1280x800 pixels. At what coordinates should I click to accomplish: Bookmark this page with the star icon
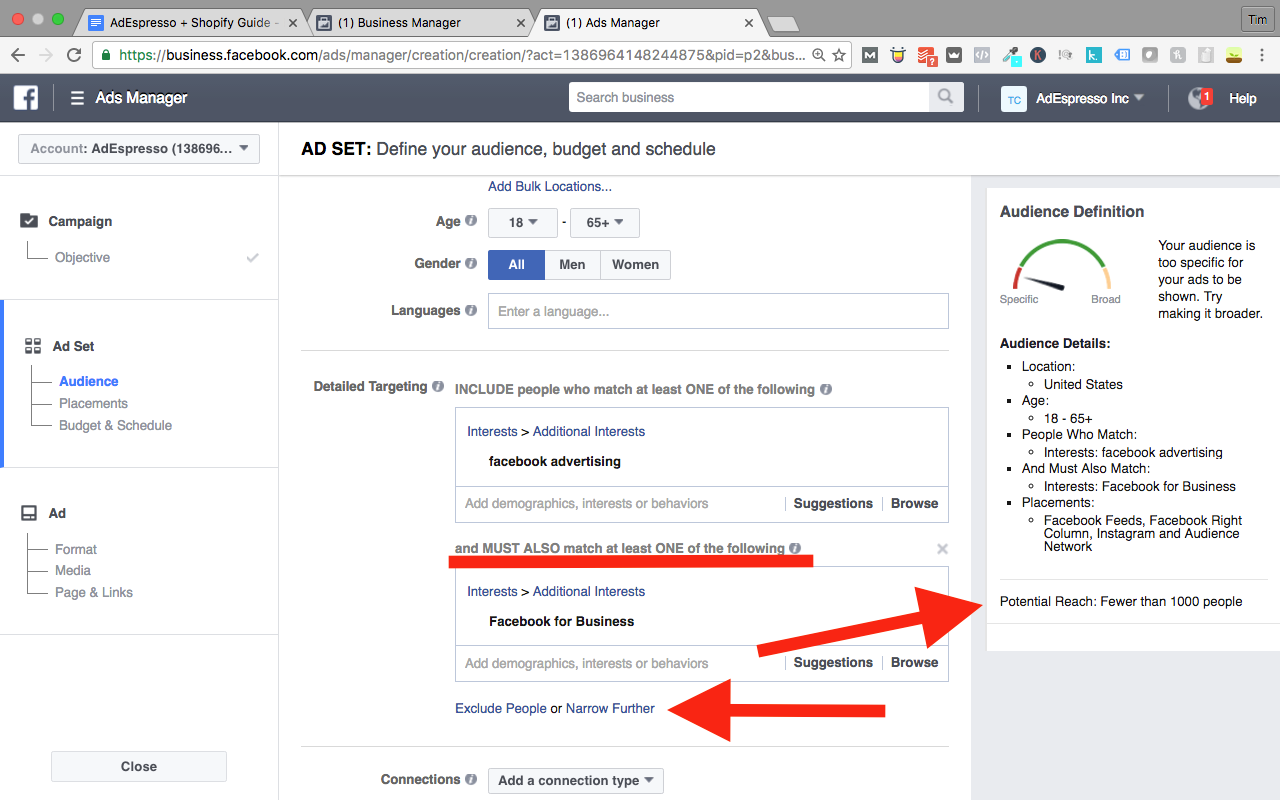point(839,55)
